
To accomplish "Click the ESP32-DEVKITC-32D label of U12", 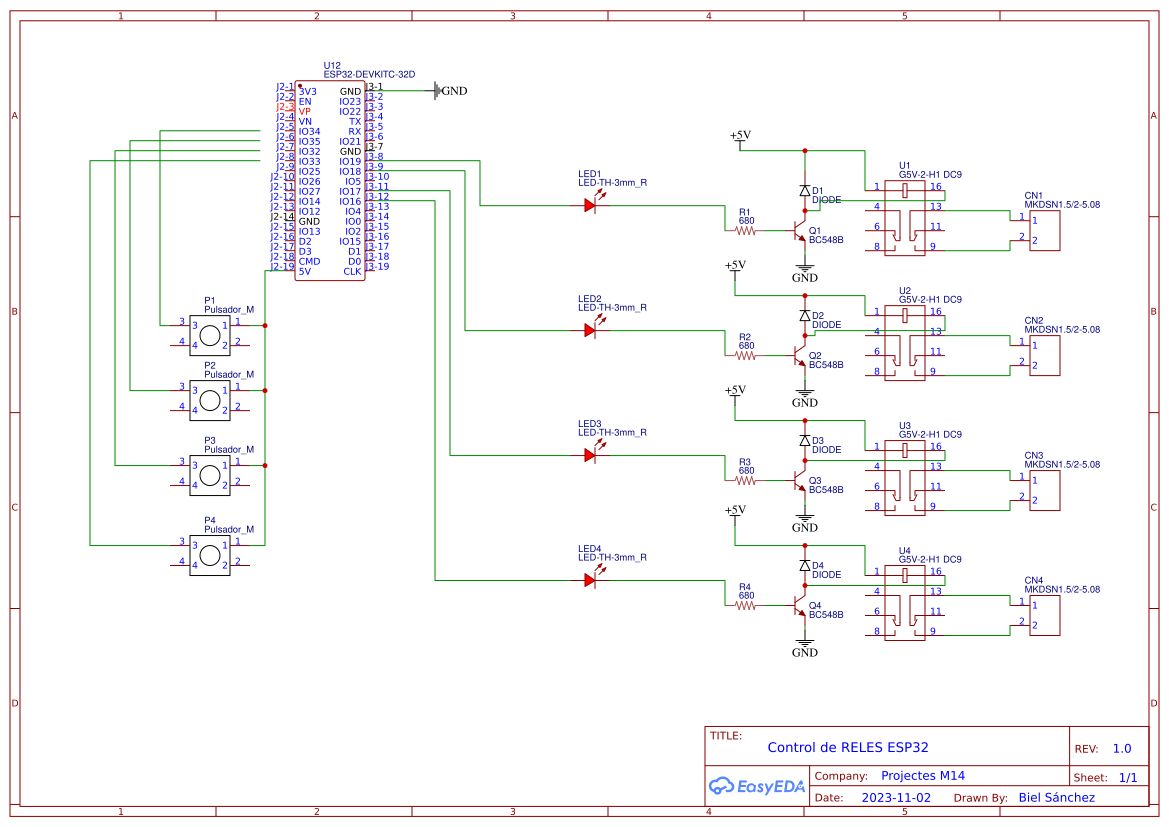I will tap(368, 74).
